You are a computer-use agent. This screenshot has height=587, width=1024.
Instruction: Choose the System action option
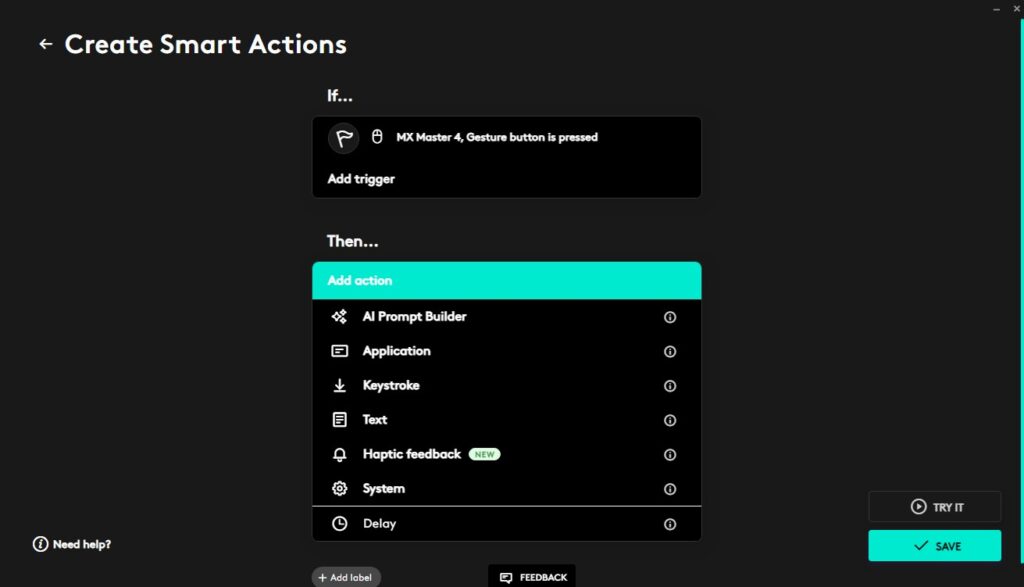pos(383,489)
